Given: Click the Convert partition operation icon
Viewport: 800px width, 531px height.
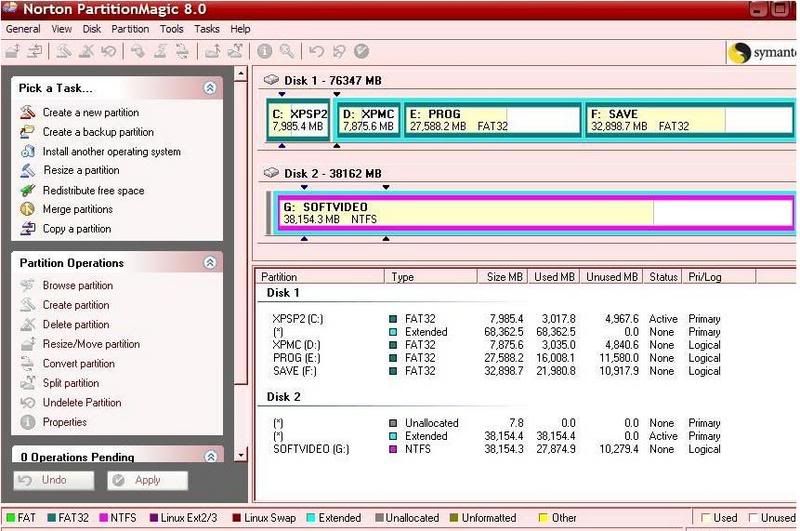Looking at the screenshot, I should (x=27, y=363).
